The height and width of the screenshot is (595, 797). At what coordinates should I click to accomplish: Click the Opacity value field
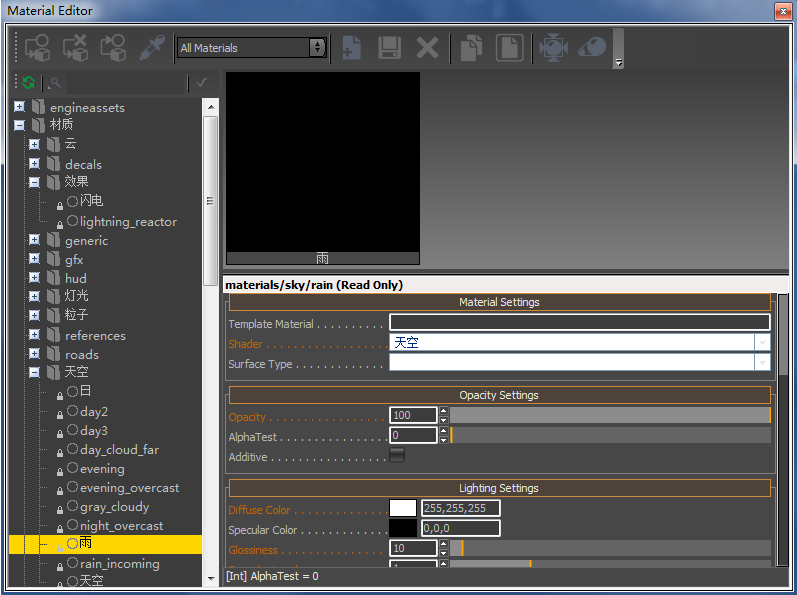coord(413,415)
